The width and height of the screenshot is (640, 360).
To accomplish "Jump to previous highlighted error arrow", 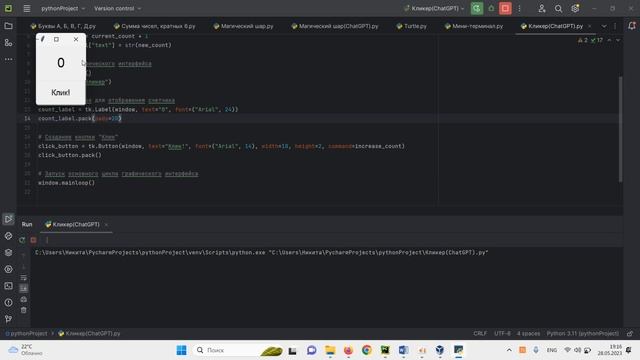I will 609,40.
